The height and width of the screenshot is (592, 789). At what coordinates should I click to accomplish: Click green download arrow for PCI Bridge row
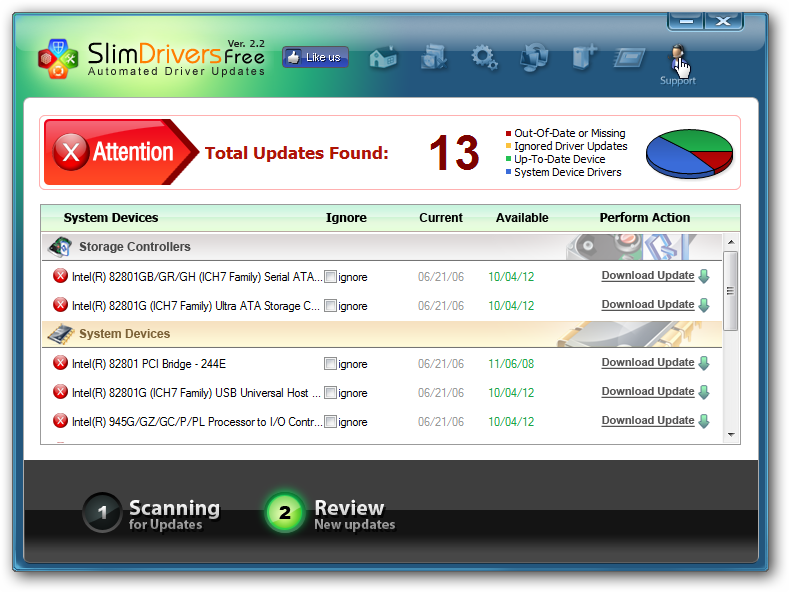click(704, 363)
